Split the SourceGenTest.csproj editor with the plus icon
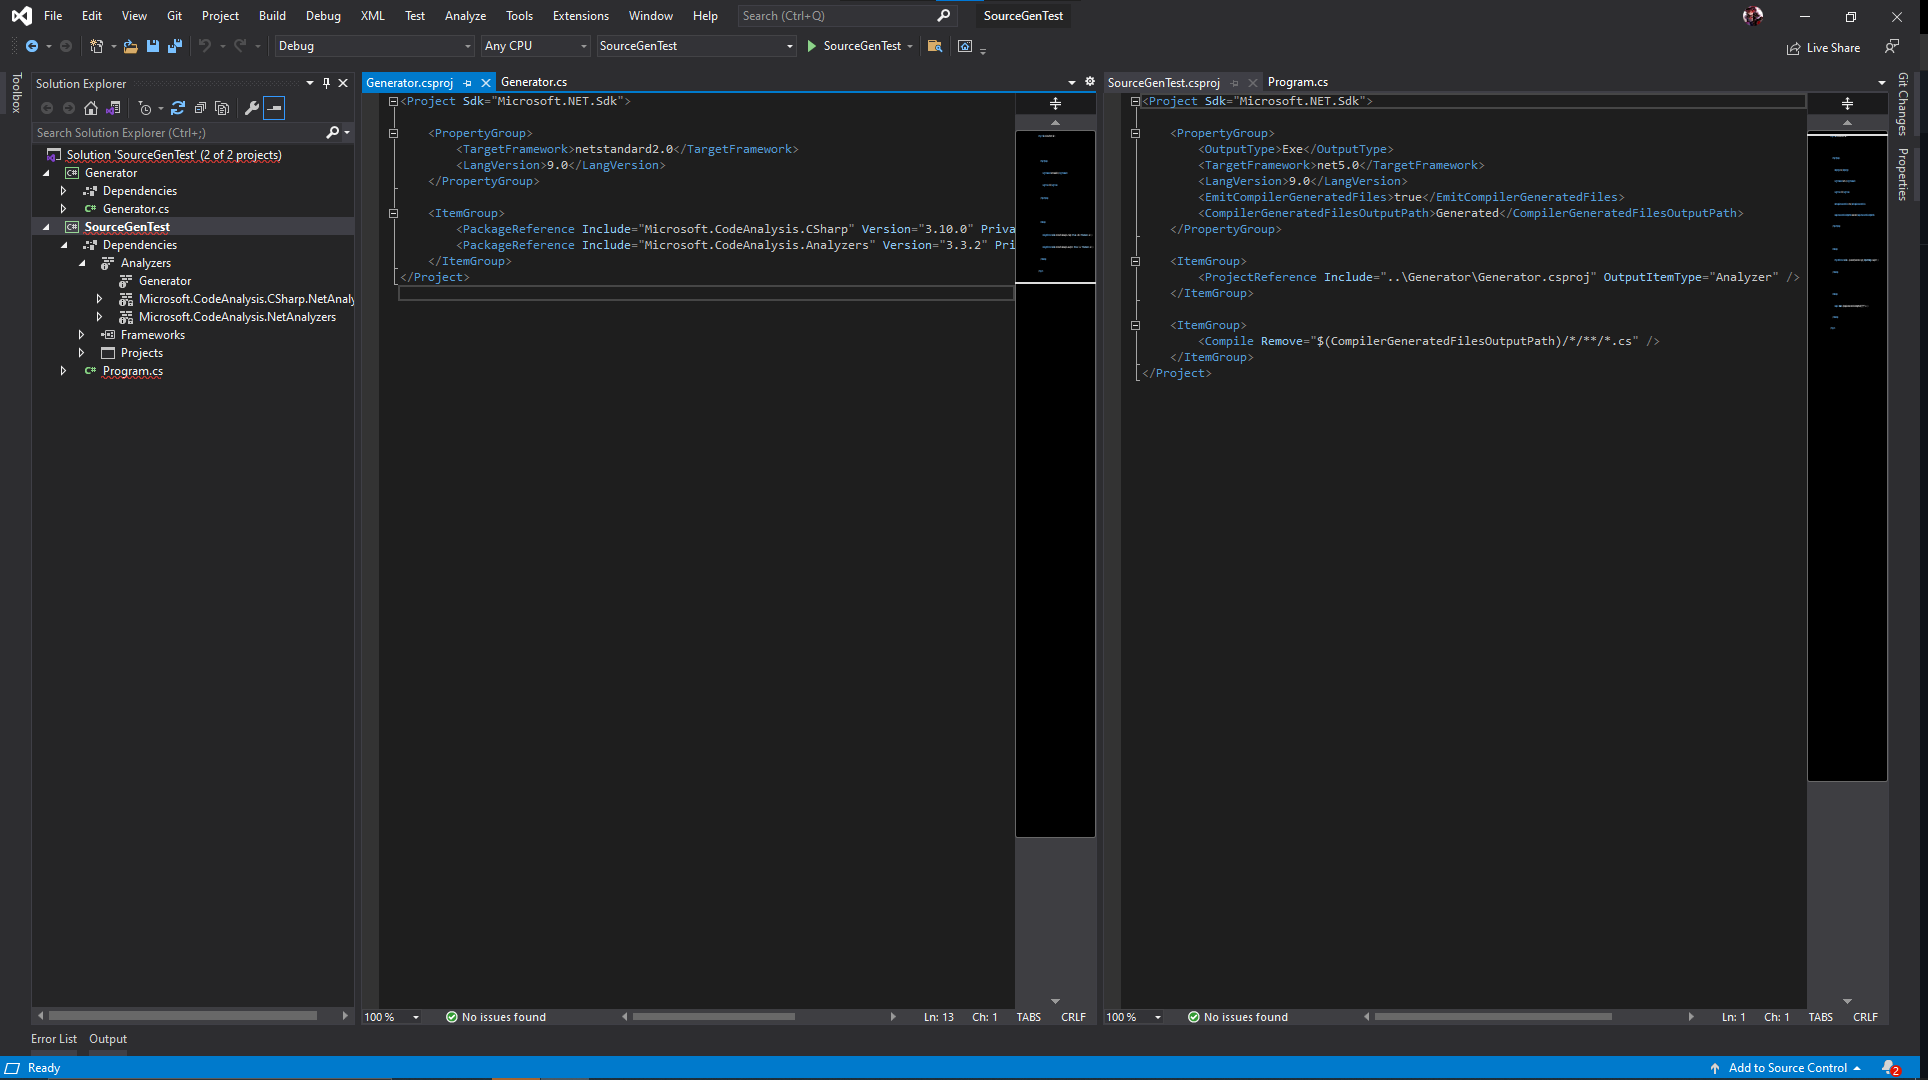The height and width of the screenshot is (1080, 1928). pos(1847,103)
